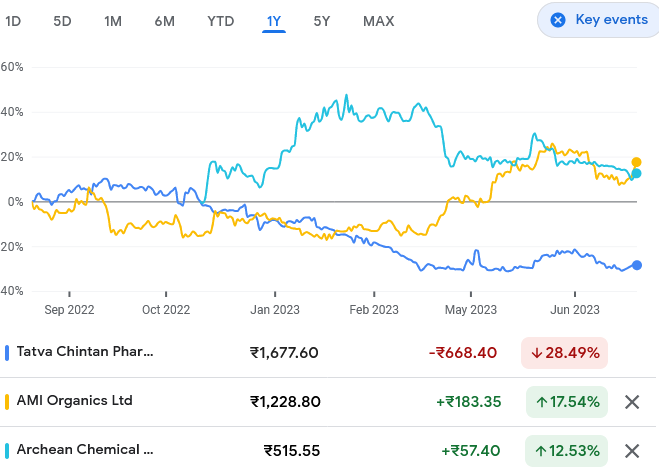Remove Archean Chemical from comparison
Screen dimensions: 659x474
click(x=632, y=451)
